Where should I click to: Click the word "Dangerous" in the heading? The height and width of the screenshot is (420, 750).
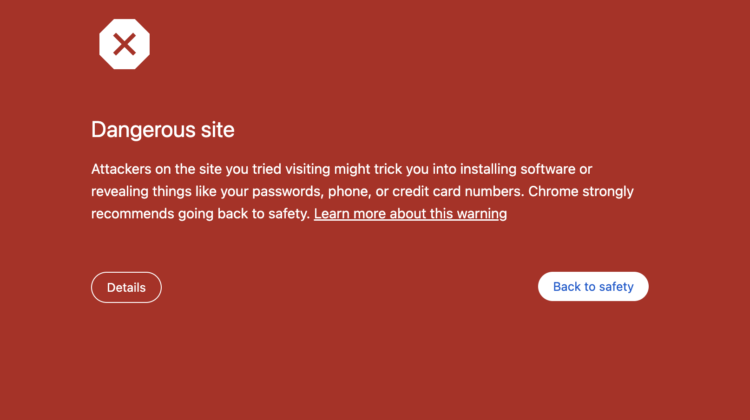(x=141, y=130)
